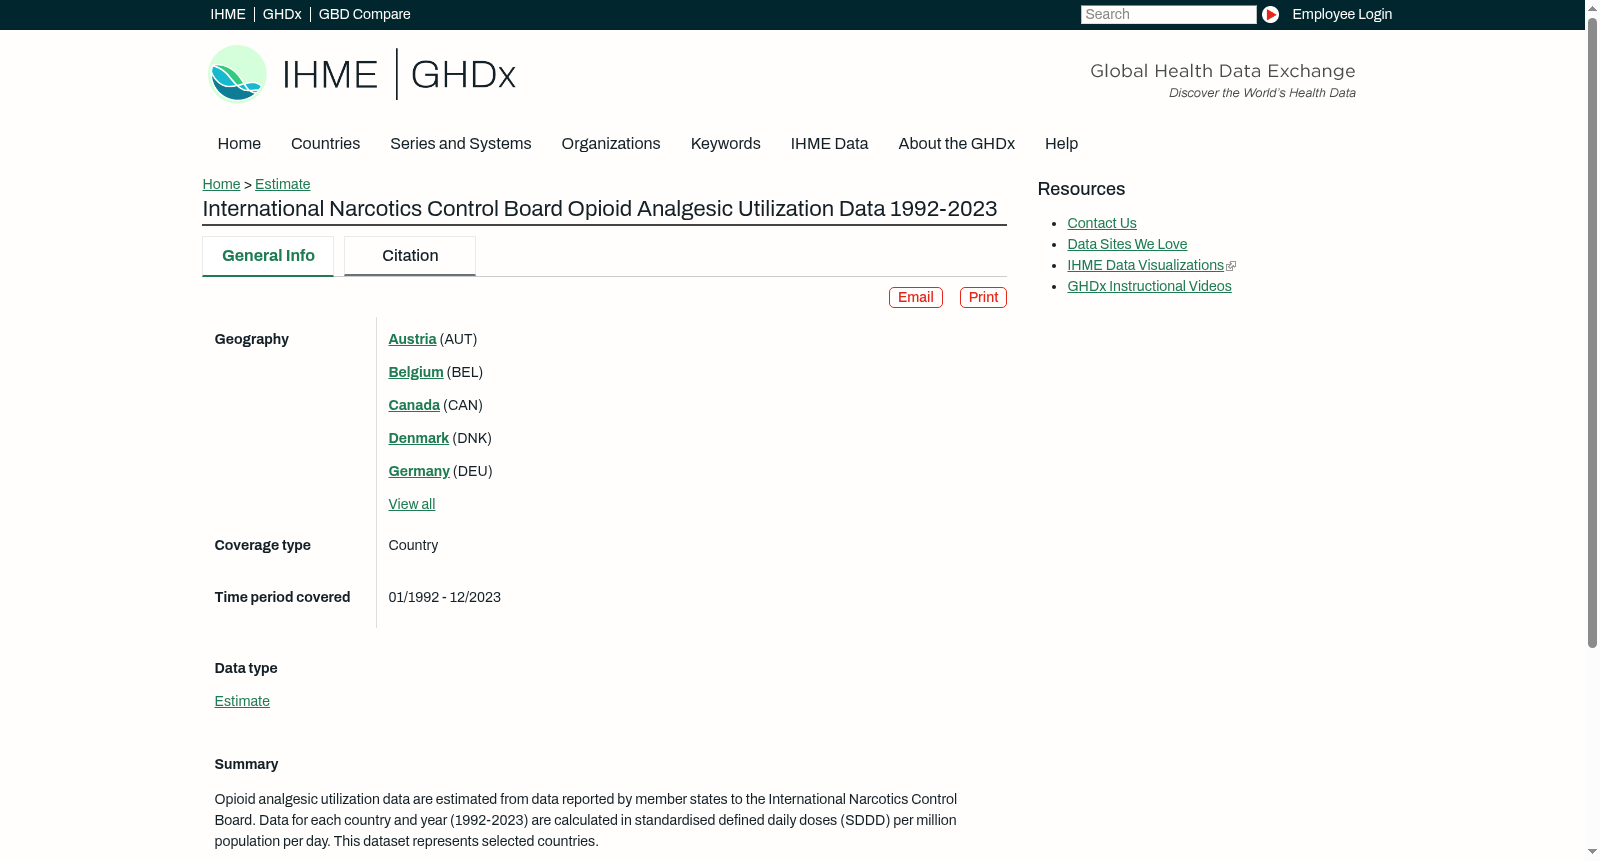Click the Summary section heading
This screenshot has width=1600, height=861.
[x=246, y=764]
